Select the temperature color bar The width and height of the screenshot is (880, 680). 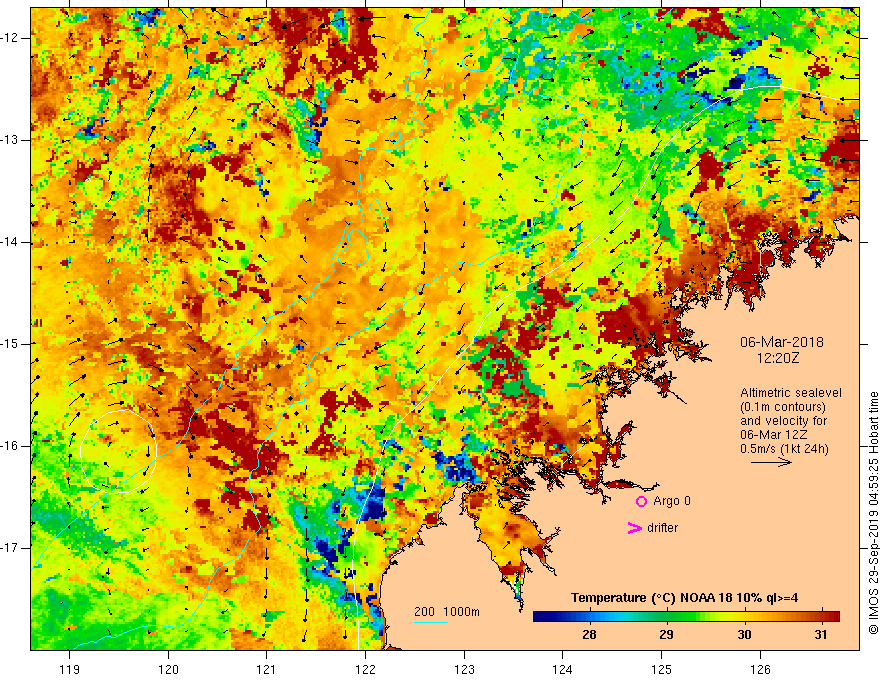(x=686, y=617)
